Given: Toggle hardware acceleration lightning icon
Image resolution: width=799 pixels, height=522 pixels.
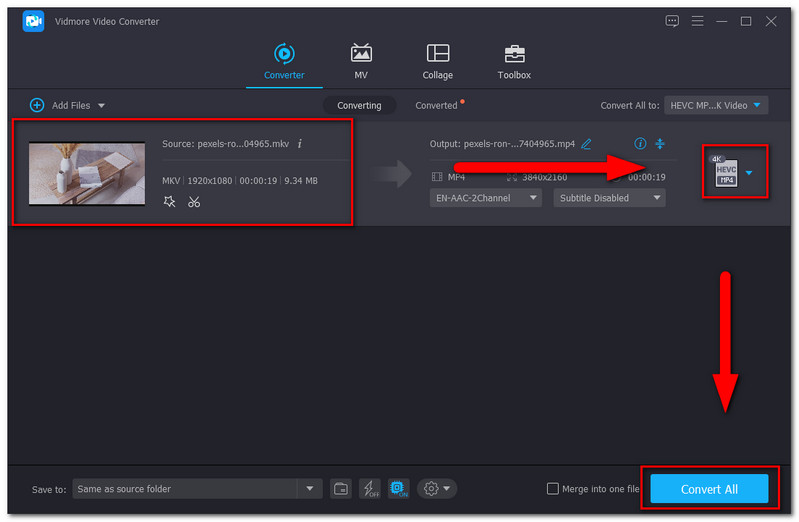Looking at the screenshot, I should 369,489.
